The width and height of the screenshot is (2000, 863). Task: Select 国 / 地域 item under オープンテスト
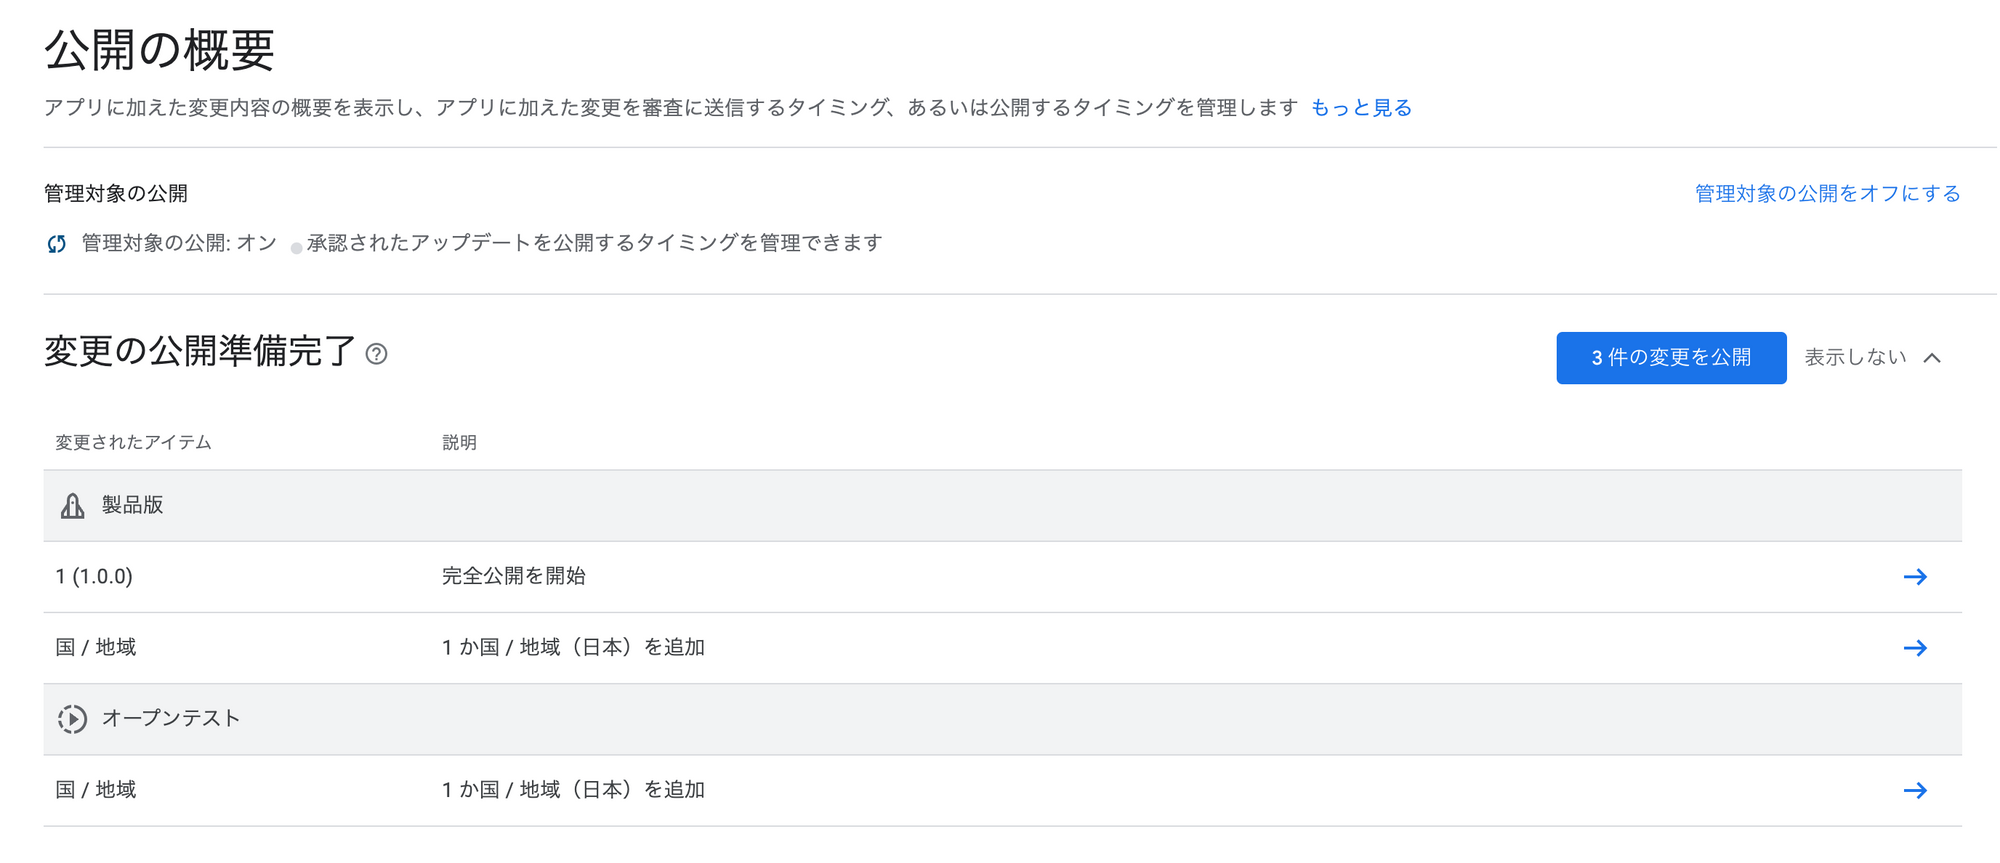[96, 791]
